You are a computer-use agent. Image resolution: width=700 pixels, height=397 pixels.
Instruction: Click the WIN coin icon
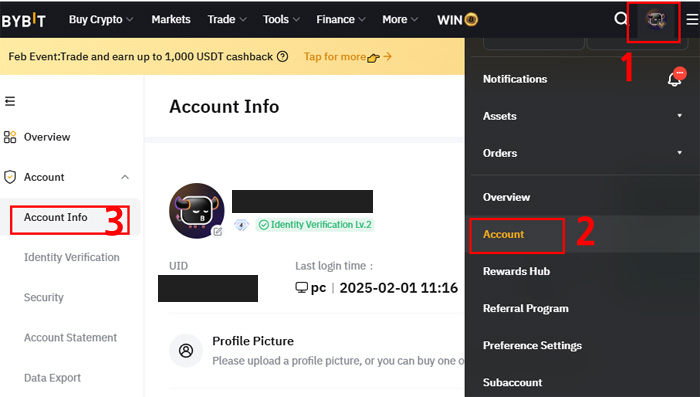point(471,20)
